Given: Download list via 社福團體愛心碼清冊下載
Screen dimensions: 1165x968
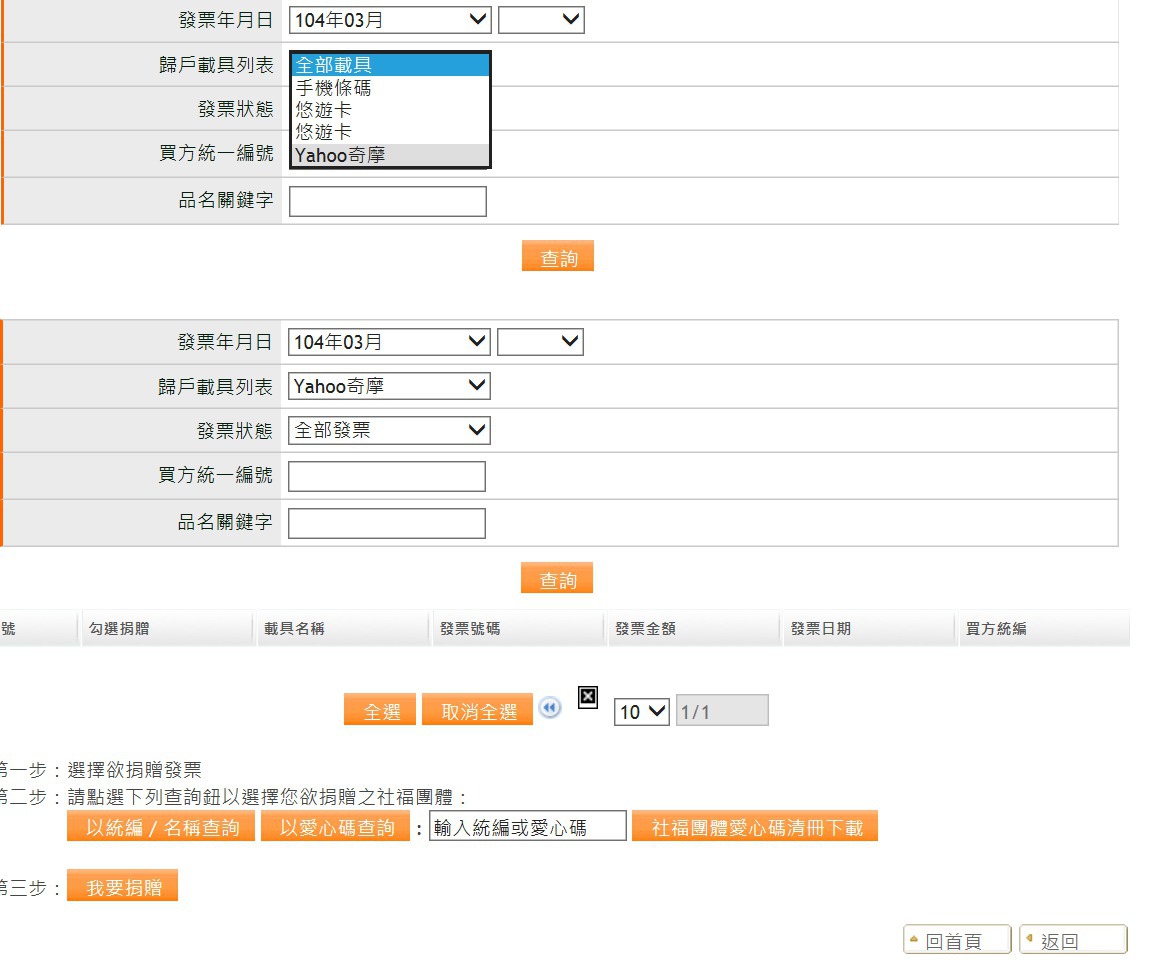Looking at the screenshot, I should point(755,827).
